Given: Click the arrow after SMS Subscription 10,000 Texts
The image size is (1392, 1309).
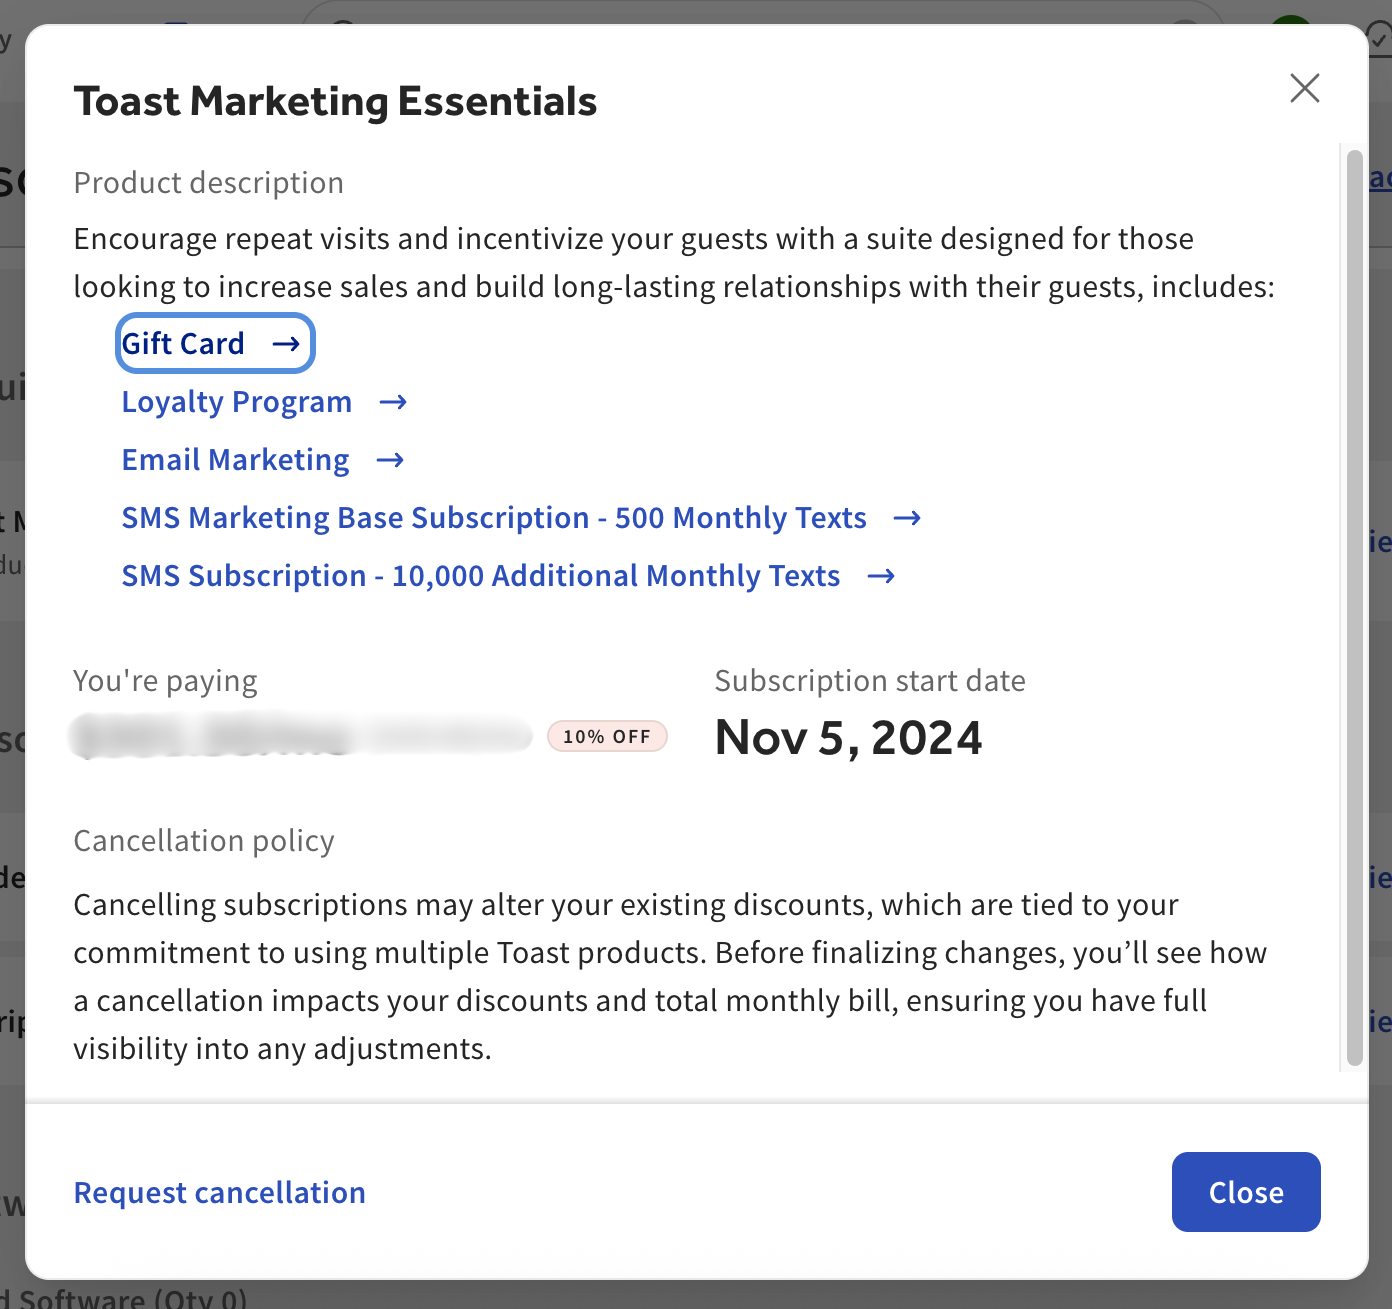Looking at the screenshot, I should pos(881,576).
